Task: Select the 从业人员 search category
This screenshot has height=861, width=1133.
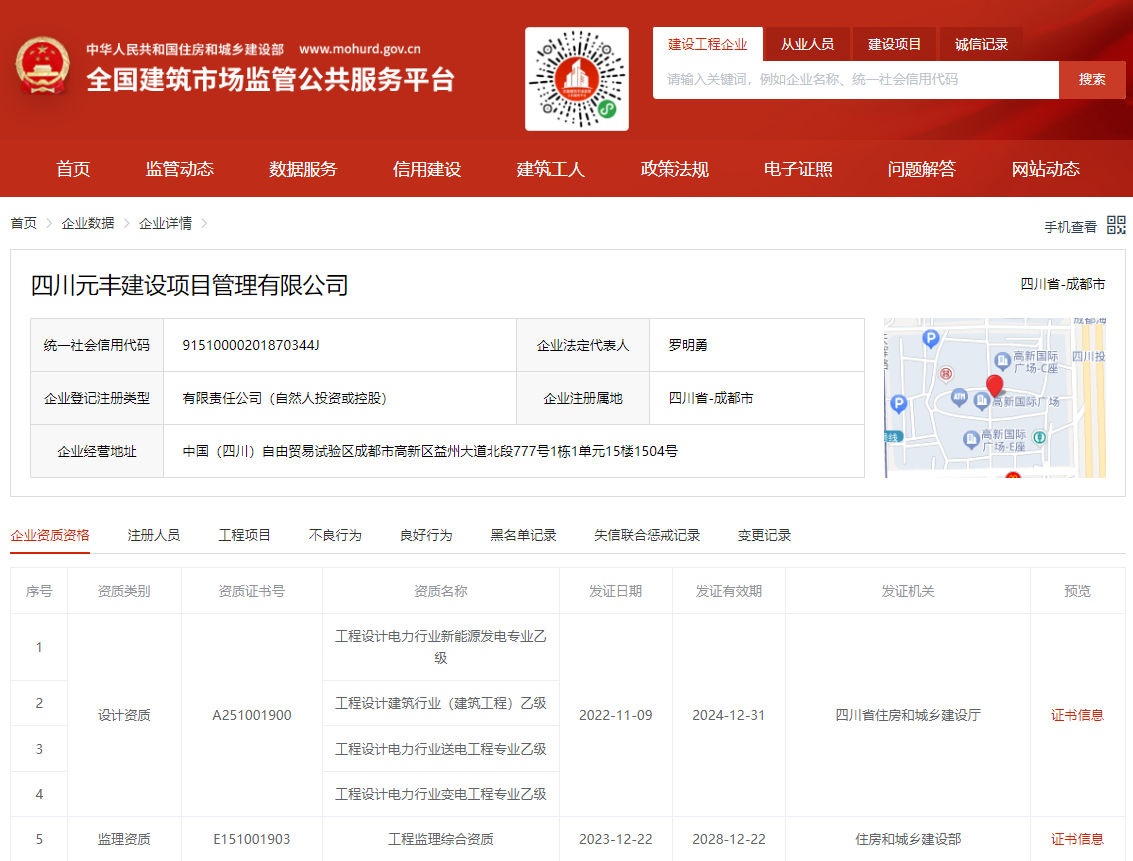Action: 810,44
